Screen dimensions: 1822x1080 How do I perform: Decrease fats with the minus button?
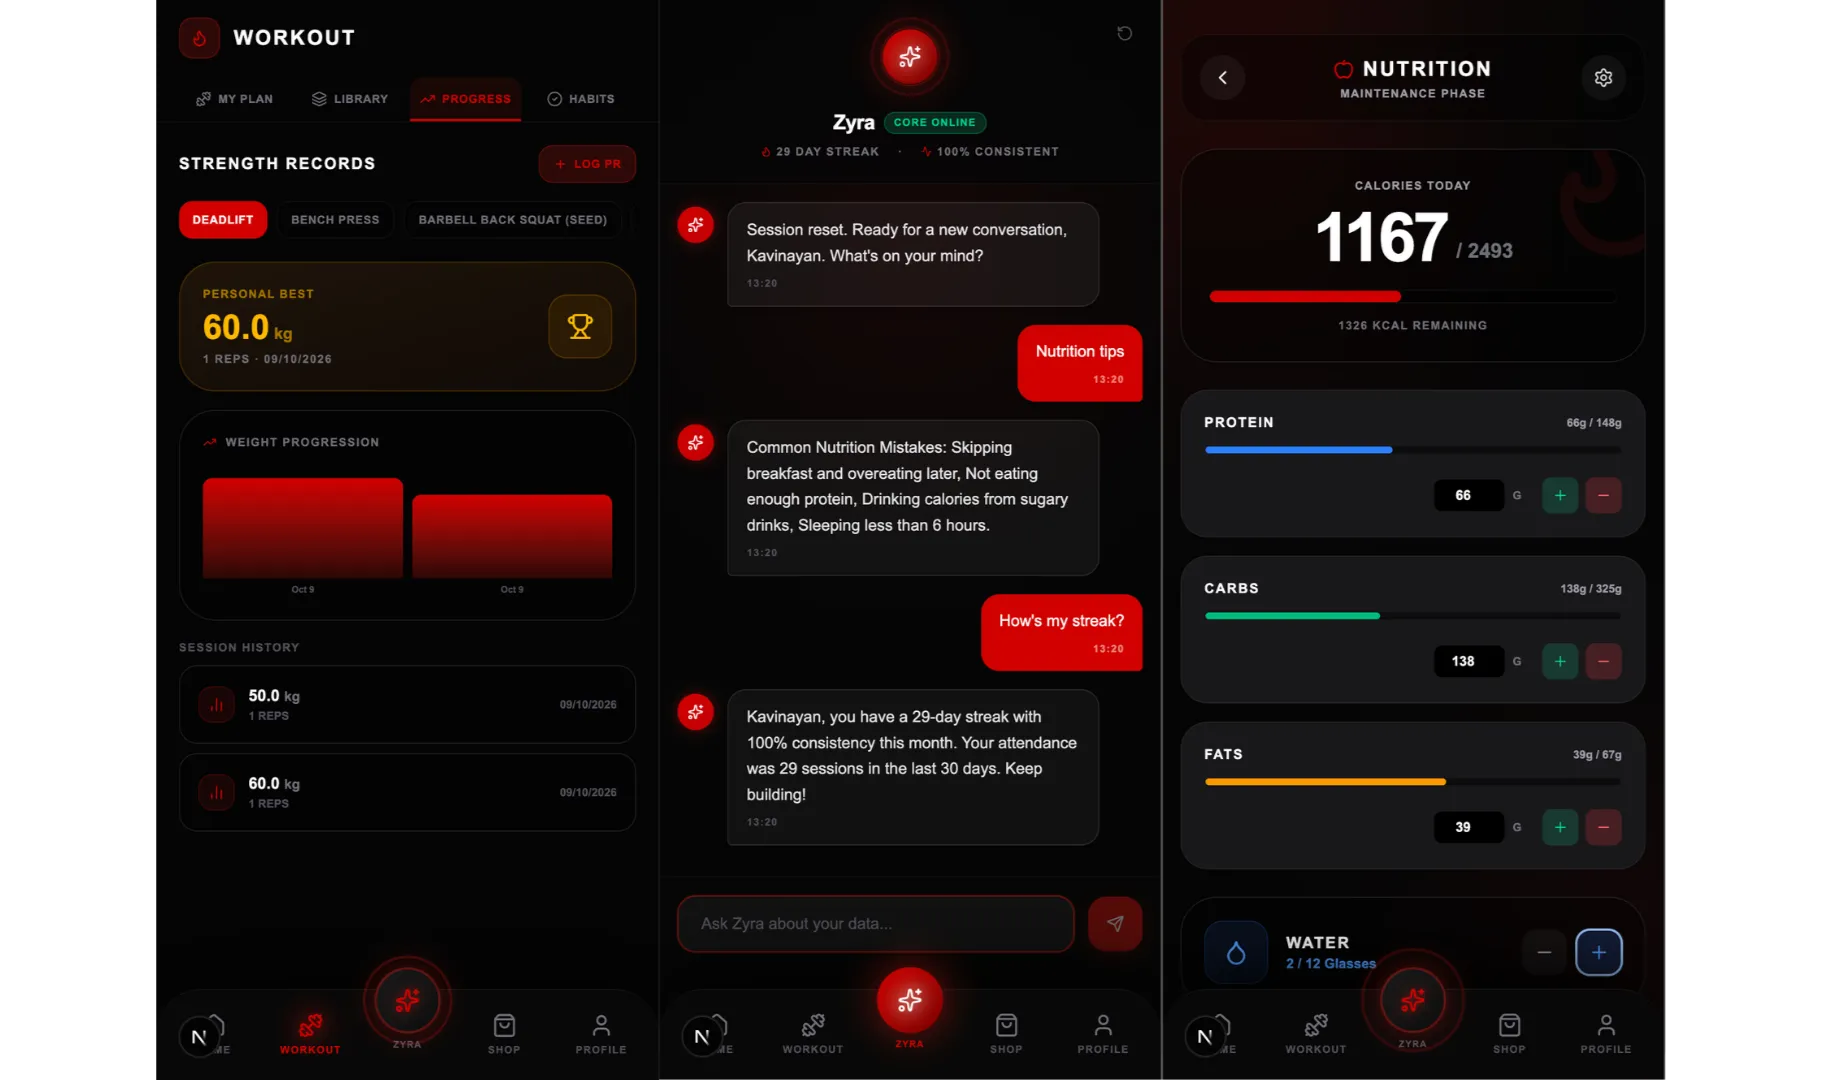click(1603, 827)
